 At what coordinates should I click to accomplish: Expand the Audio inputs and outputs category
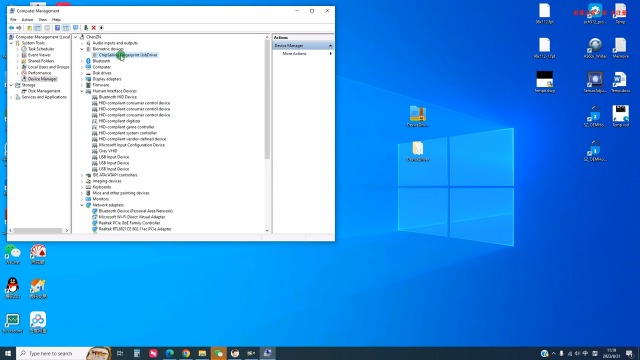coord(82,43)
